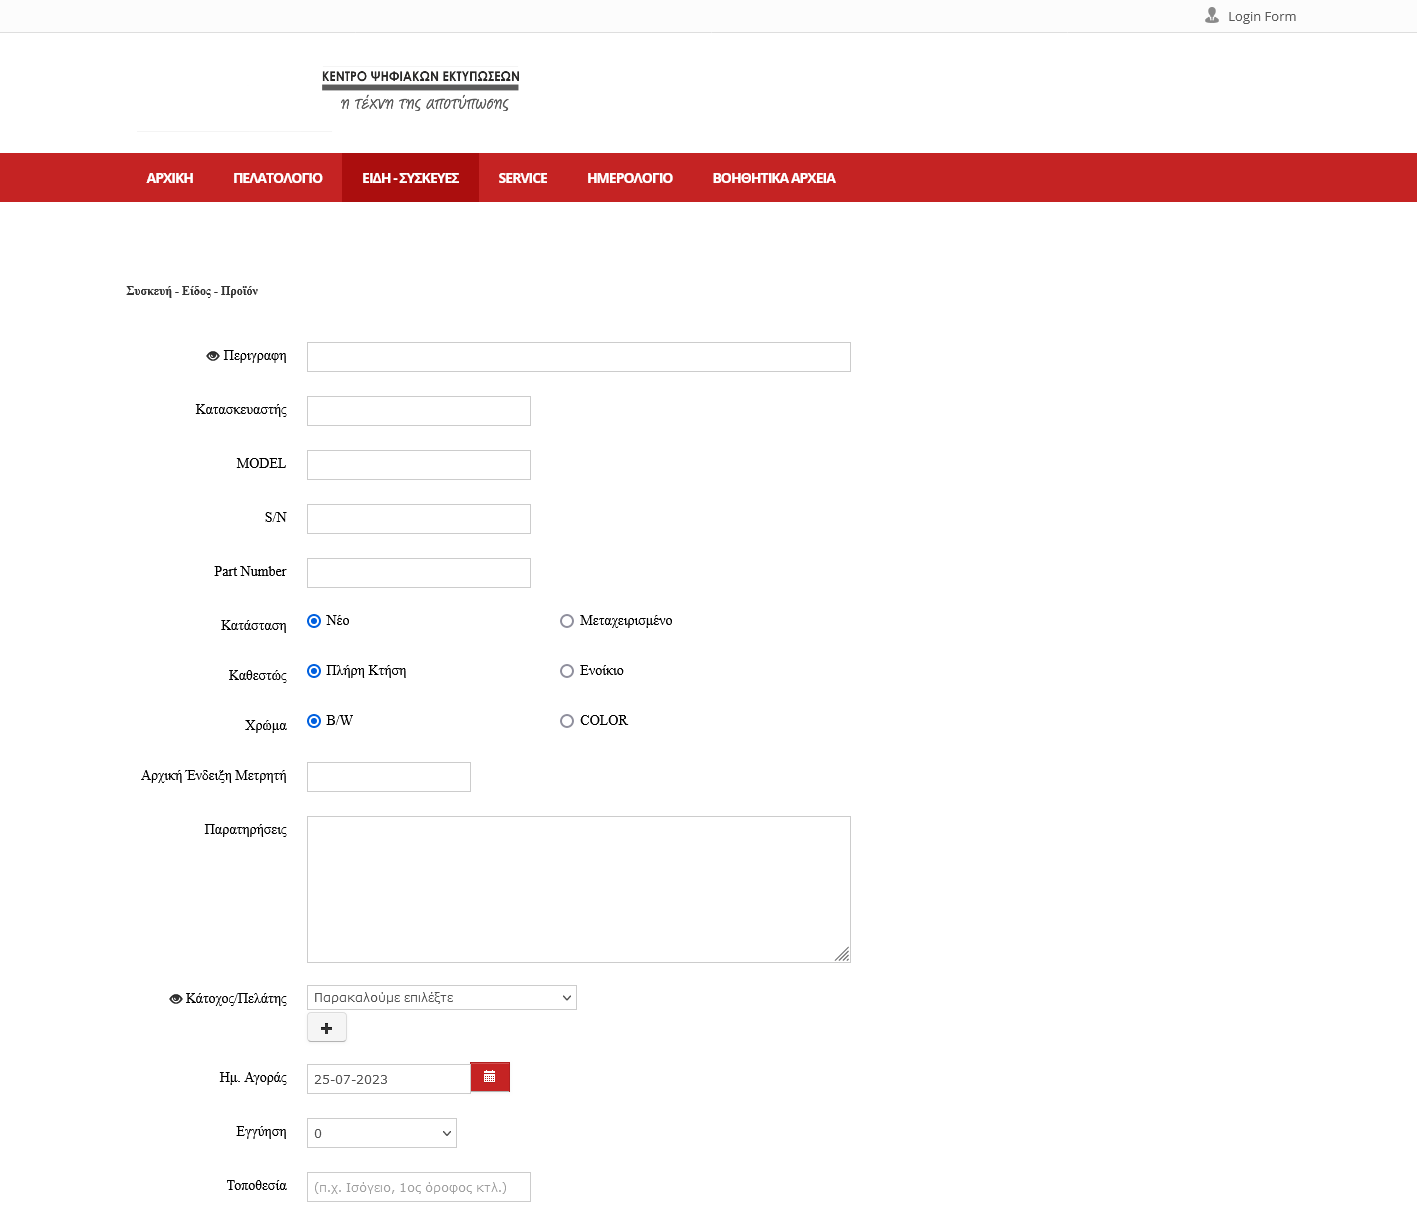Image resolution: width=1417 pixels, height=1205 pixels.
Task: Open the ΗΜΕΡΟΛΟΓΙΟ menu item
Action: [x=630, y=178]
